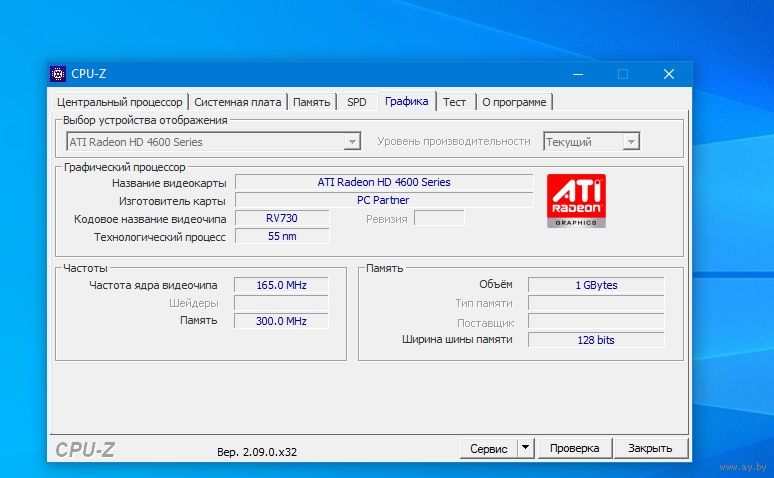Open the Центральный процессор tab

point(119,102)
